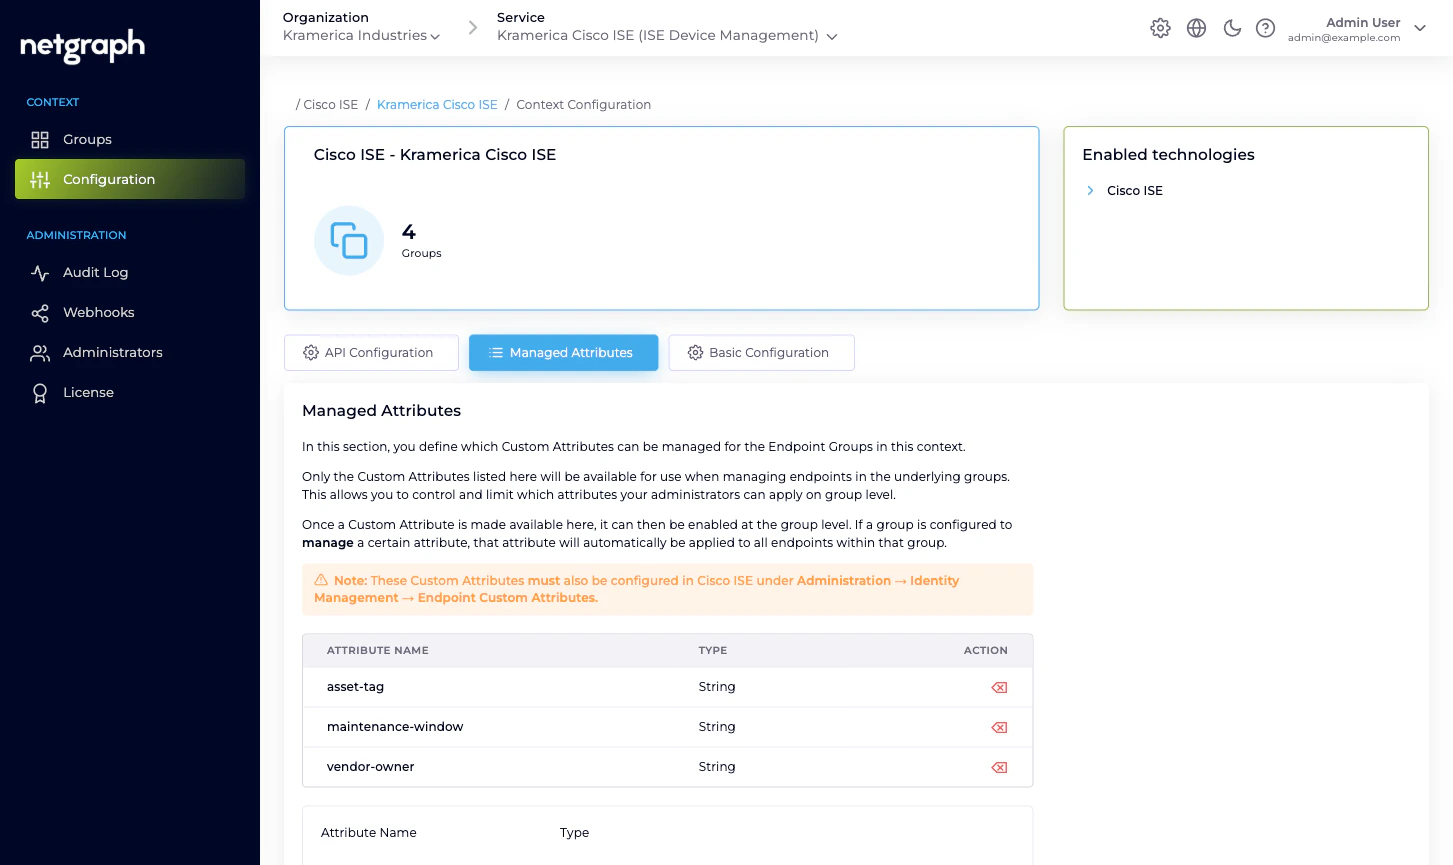Delete the maintenance-window attribute
The image size is (1453, 865).
pyautogui.click(x=998, y=727)
